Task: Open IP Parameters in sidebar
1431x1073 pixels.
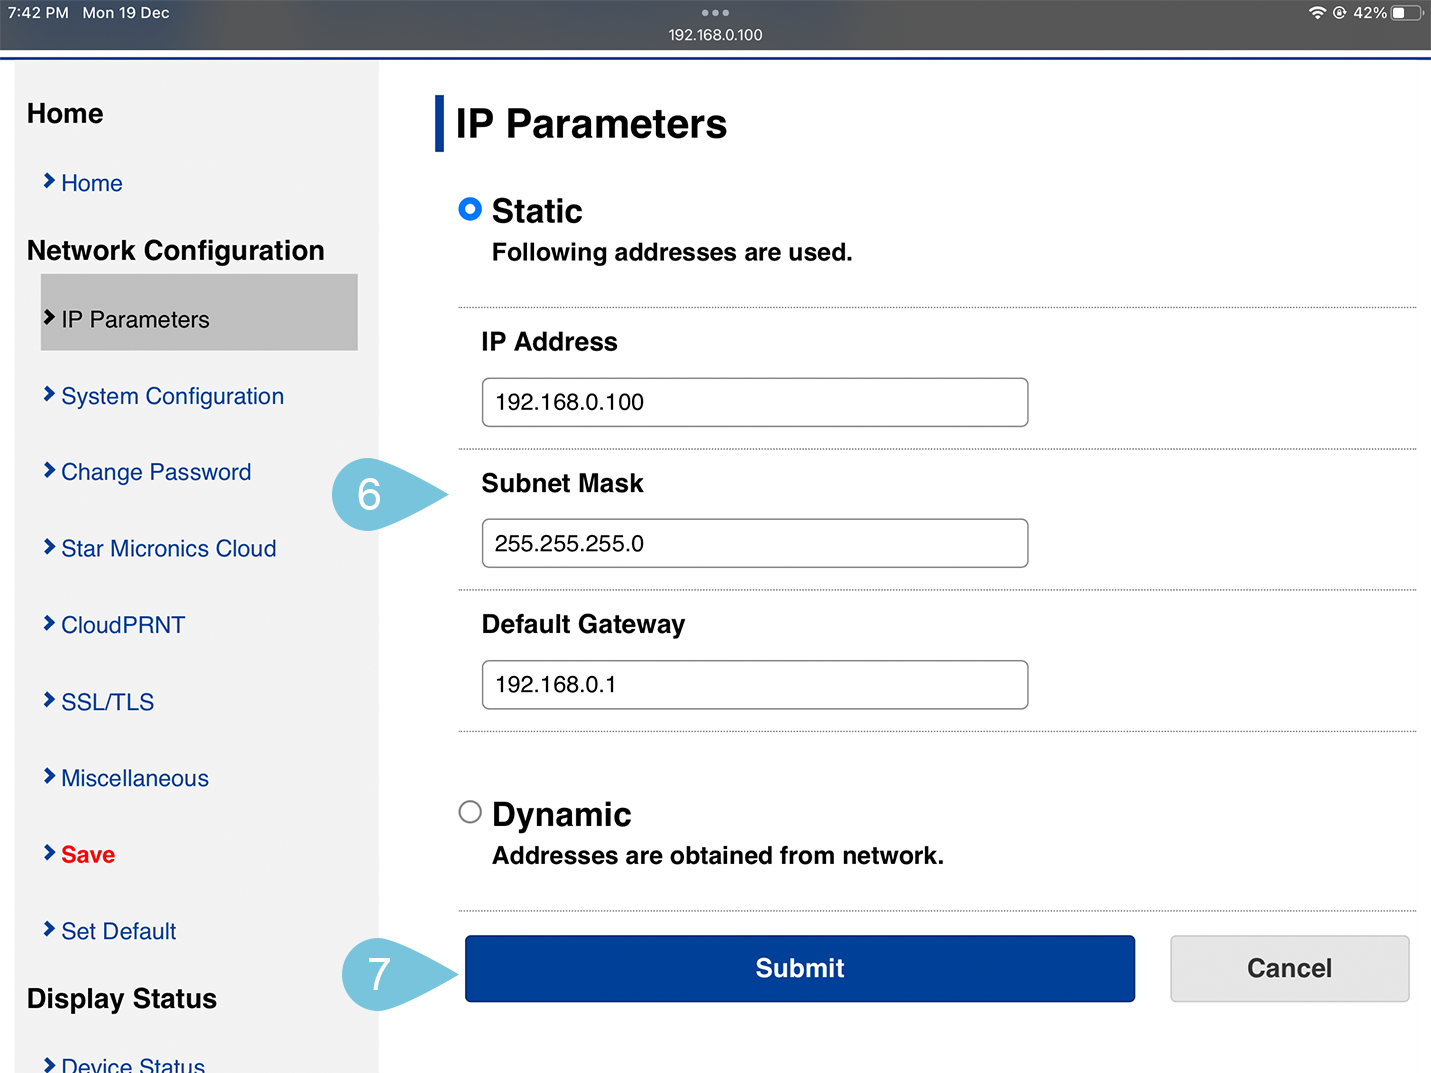Action: (x=135, y=319)
